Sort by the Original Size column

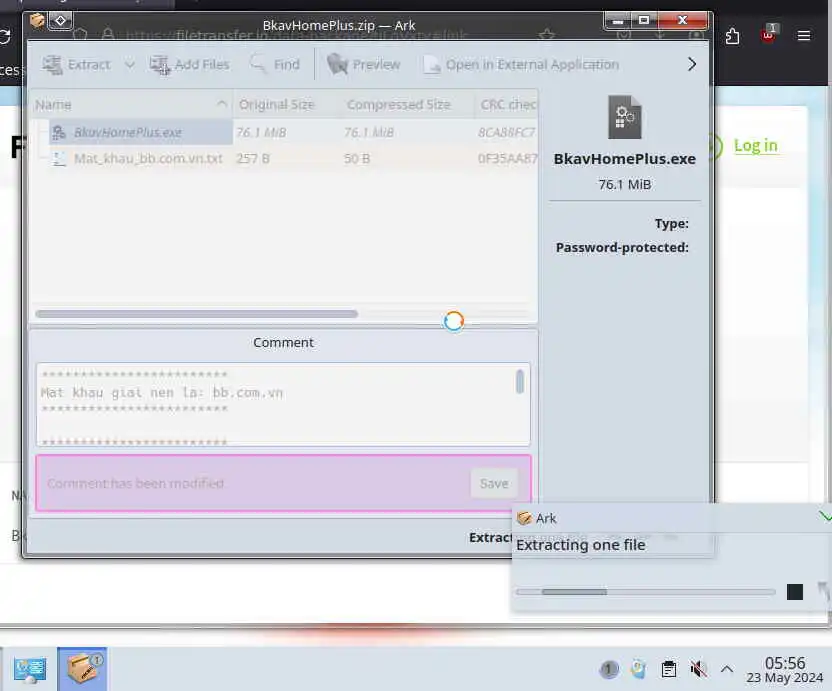pyautogui.click(x=286, y=105)
